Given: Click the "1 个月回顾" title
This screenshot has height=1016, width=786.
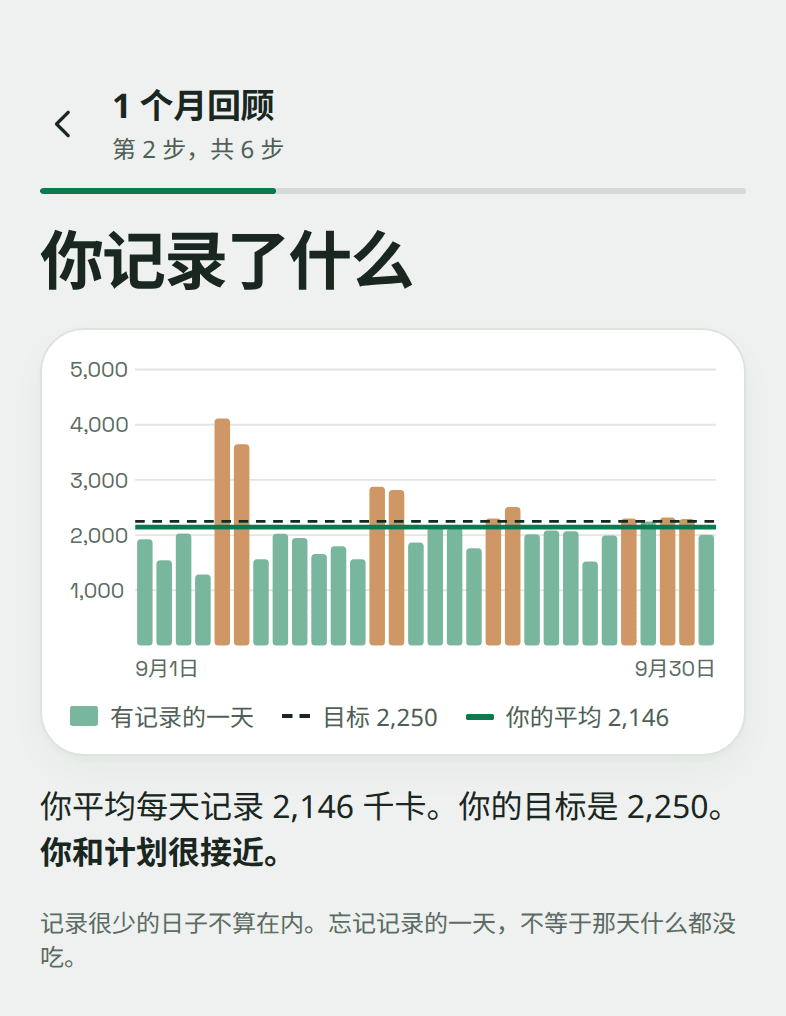Looking at the screenshot, I should 193,106.
